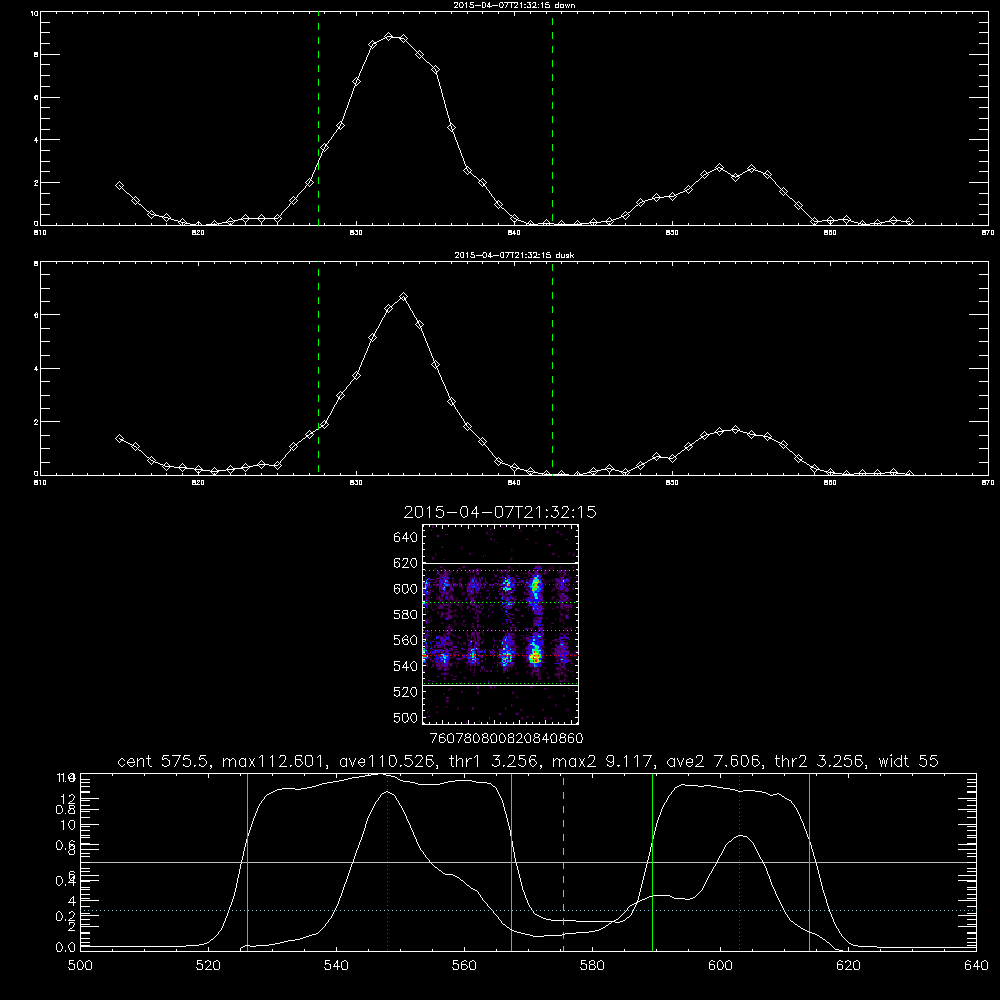Click the secondary double peak on dawn curve
Screen dimensions: 1000x1000
735,171
